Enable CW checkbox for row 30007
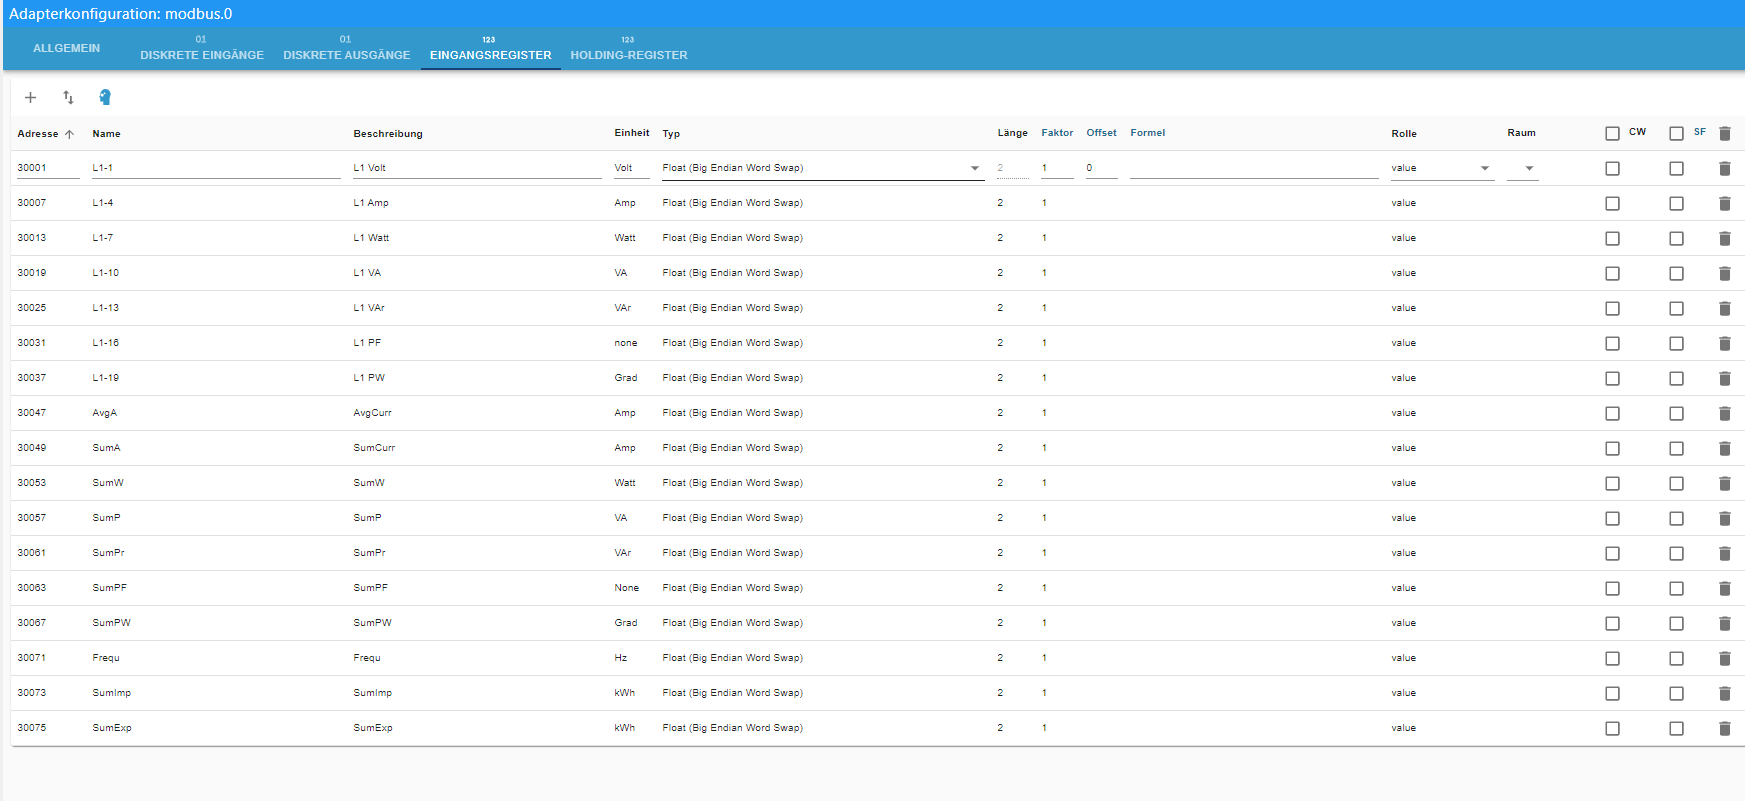Viewport: 1745px width, 801px height. coord(1612,203)
